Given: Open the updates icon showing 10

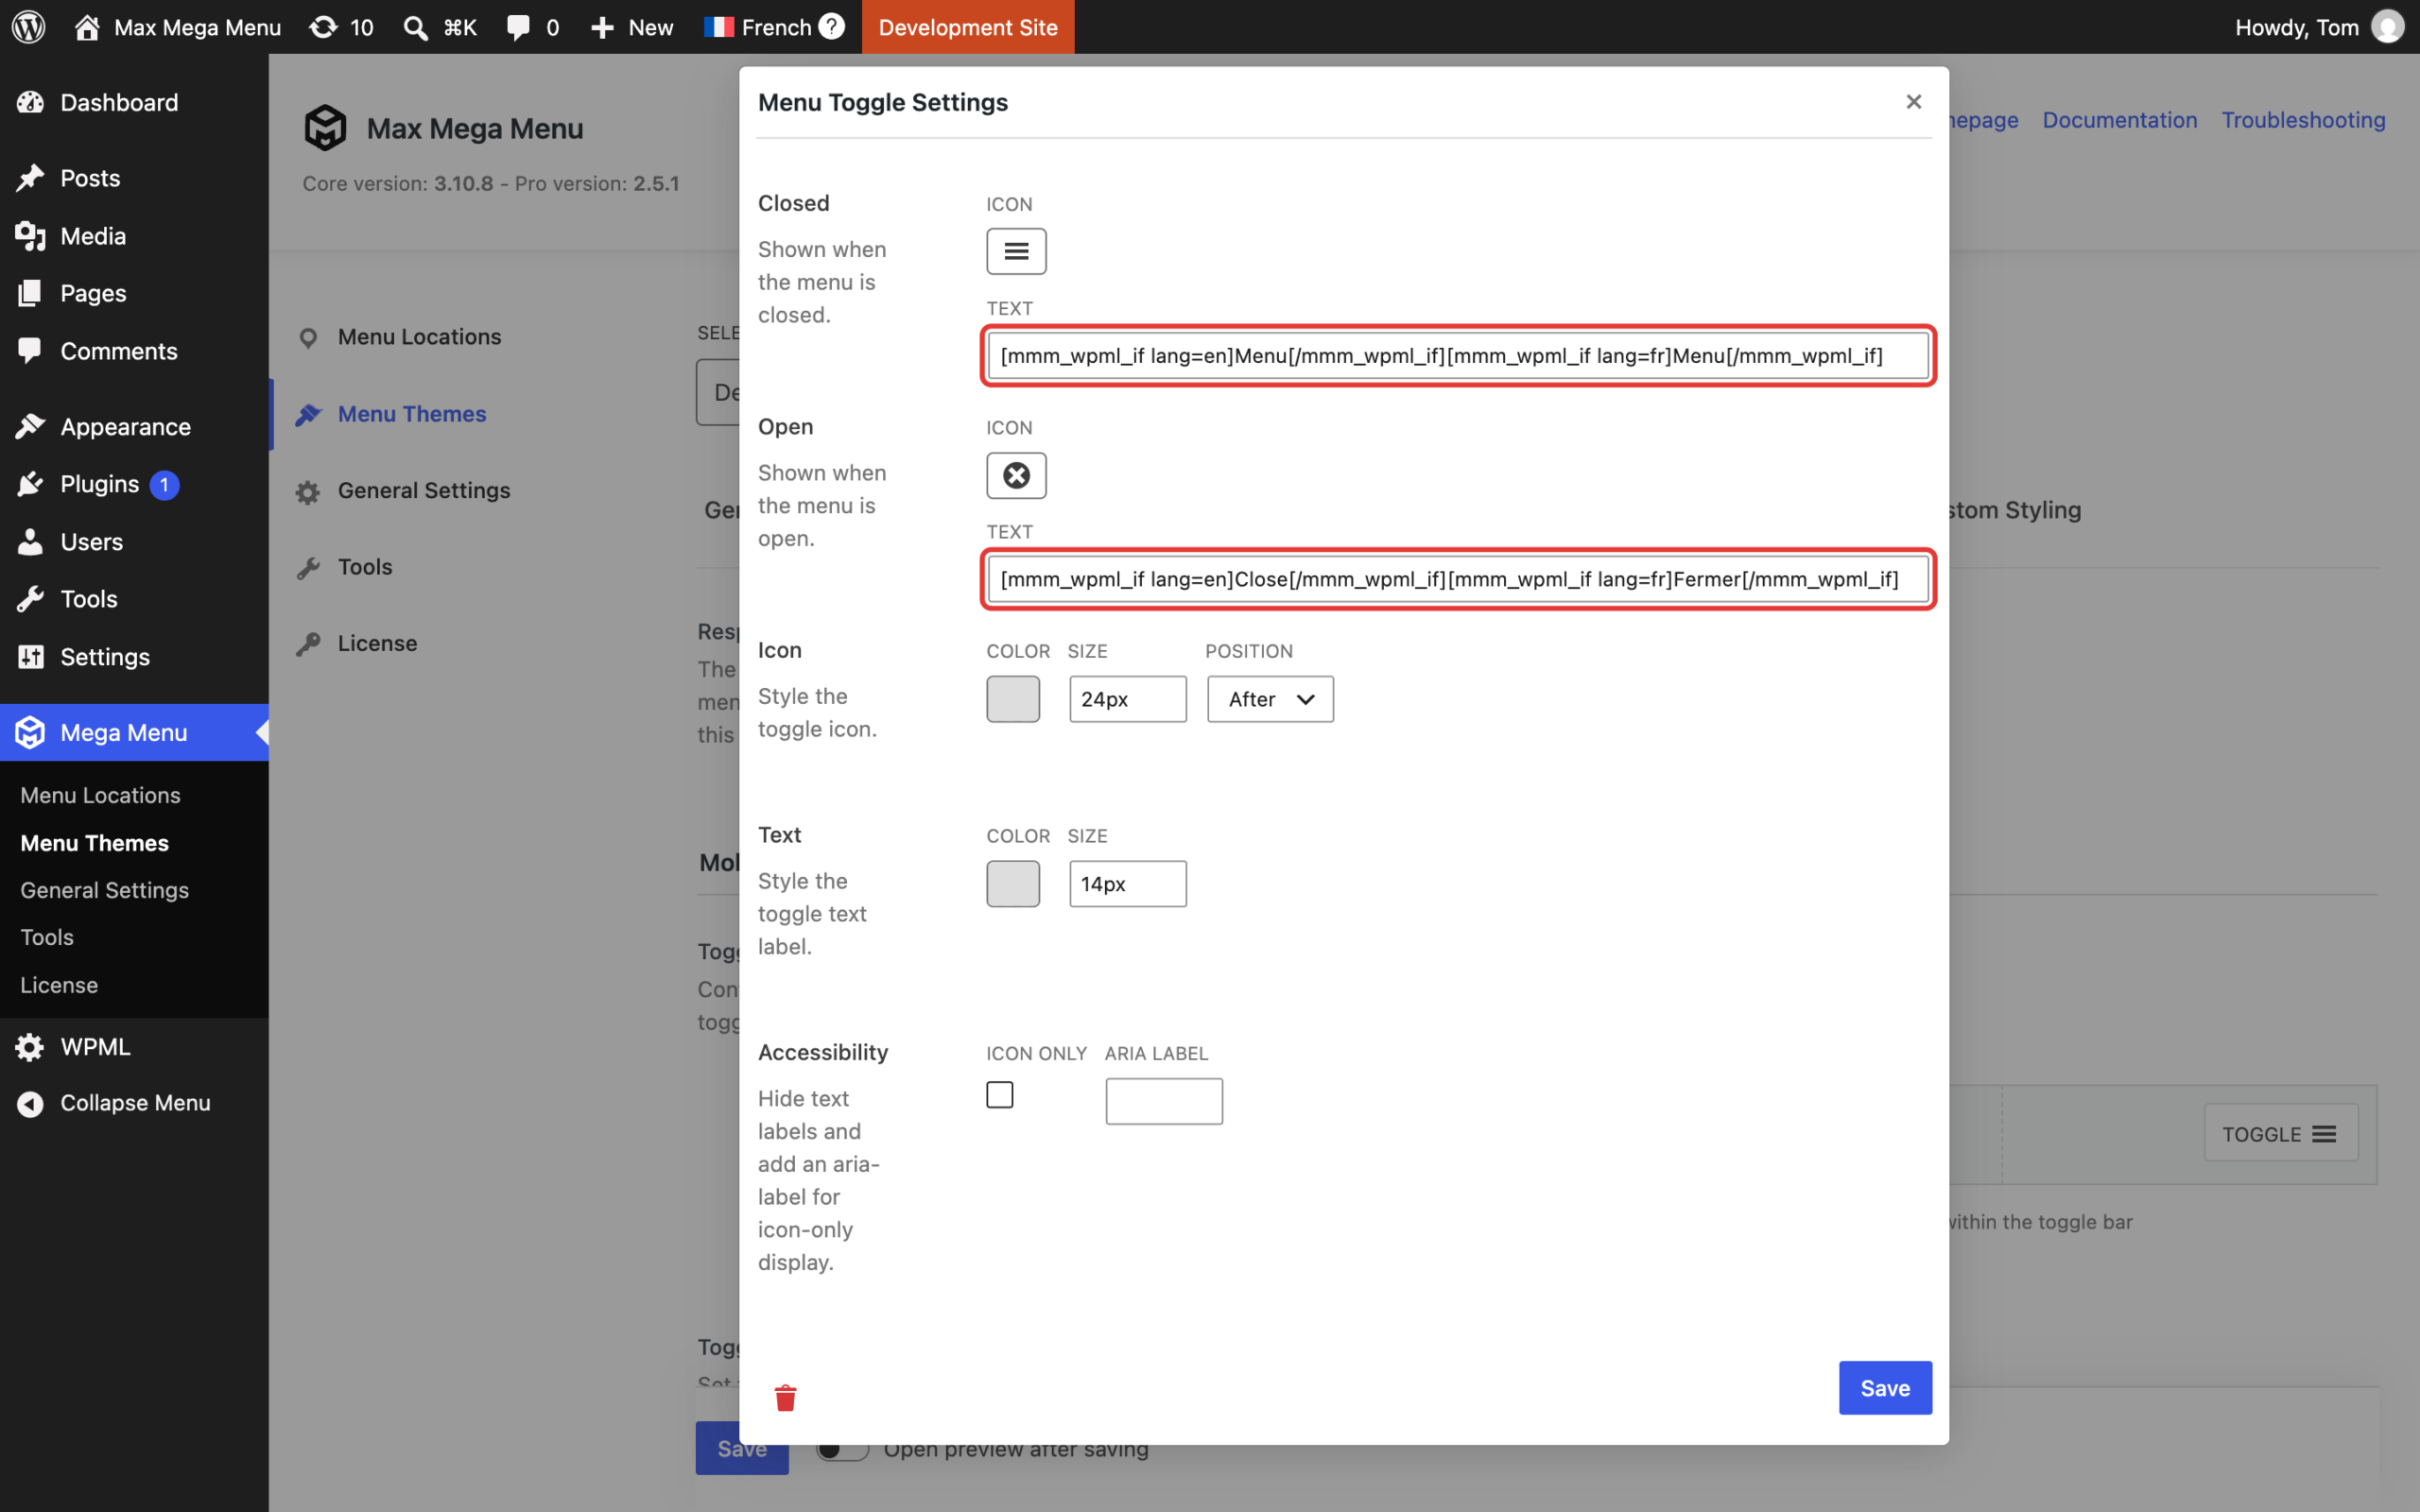Looking at the screenshot, I should [341, 27].
